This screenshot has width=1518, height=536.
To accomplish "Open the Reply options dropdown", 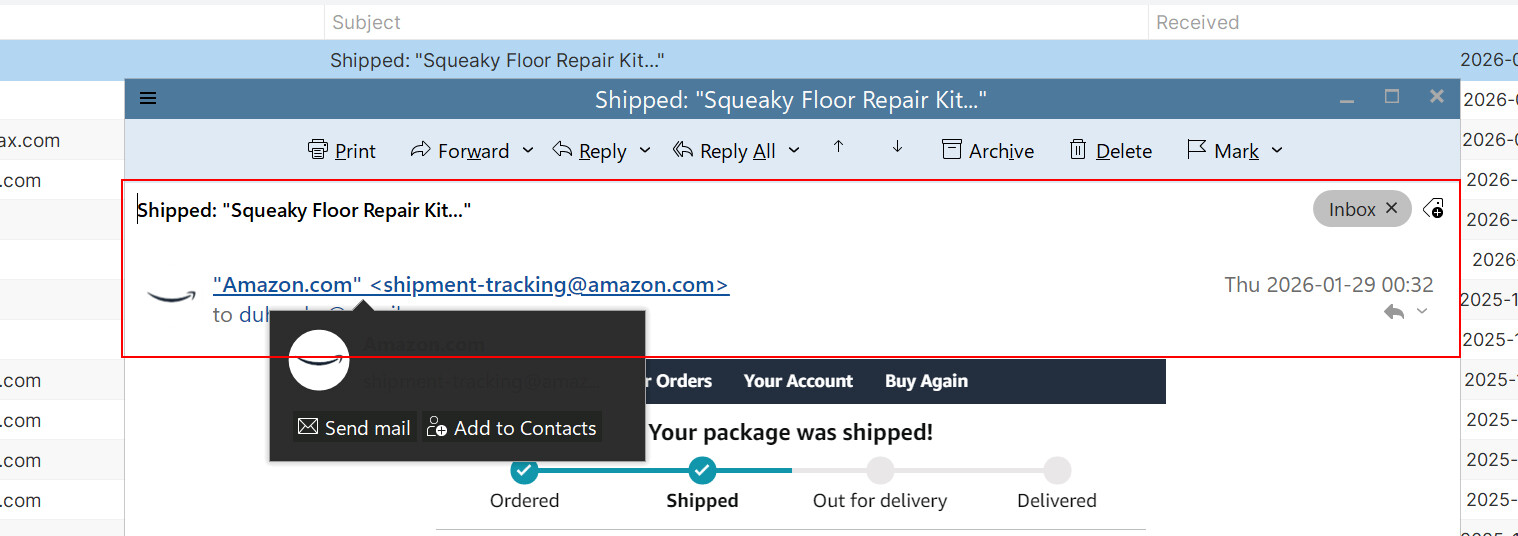I will 645,151.
